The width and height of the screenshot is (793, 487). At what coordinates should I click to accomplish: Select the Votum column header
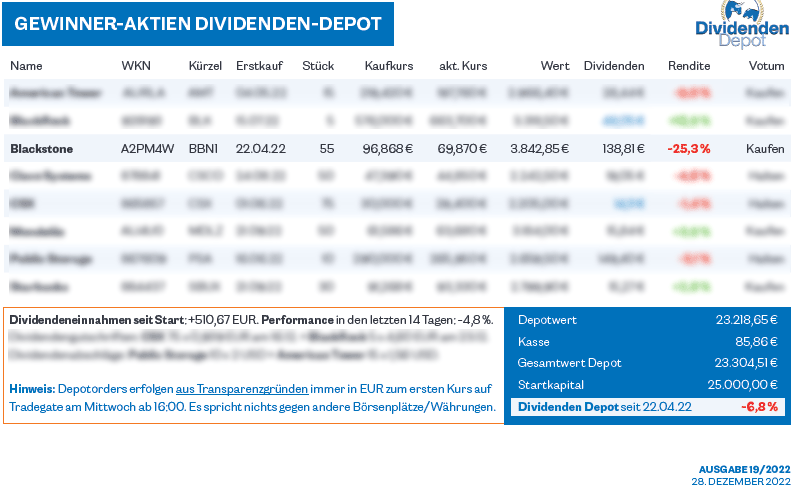tap(767, 66)
